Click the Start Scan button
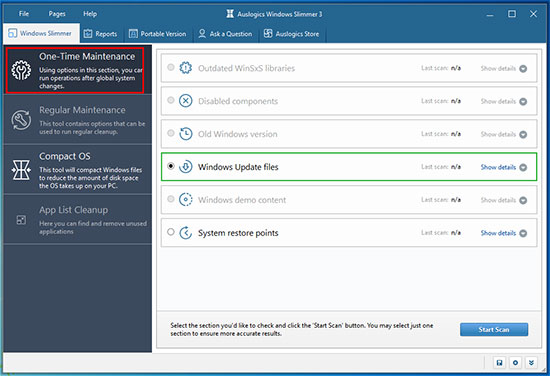This screenshot has width=550, height=376. tap(494, 330)
